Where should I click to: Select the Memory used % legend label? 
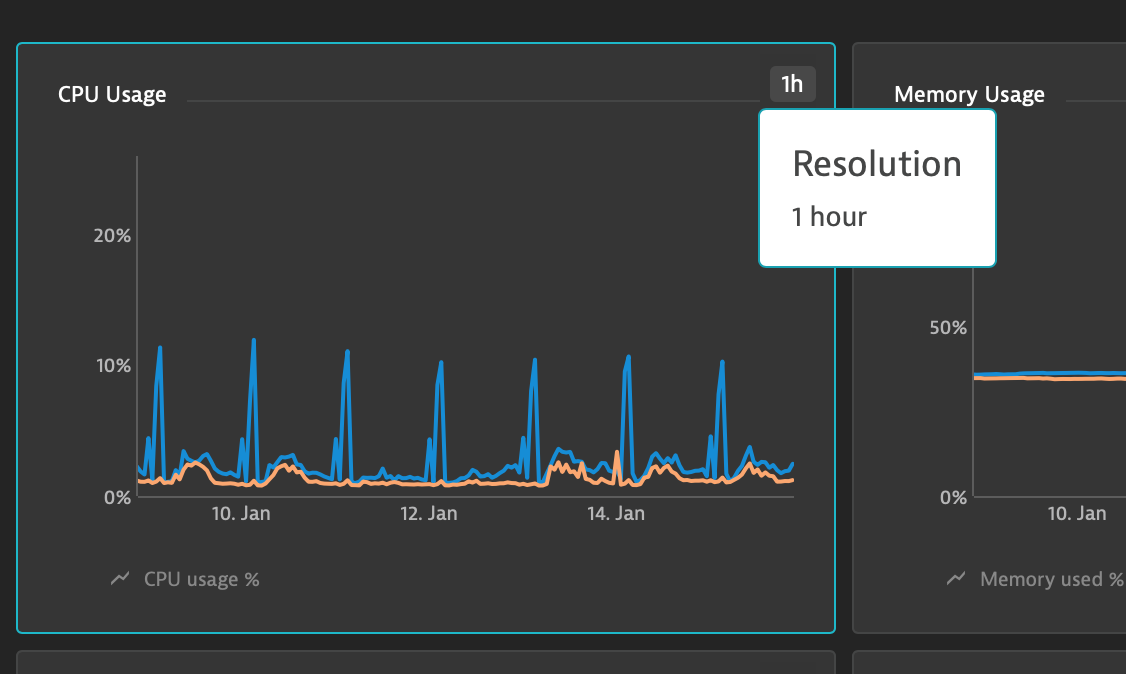[1052, 579]
